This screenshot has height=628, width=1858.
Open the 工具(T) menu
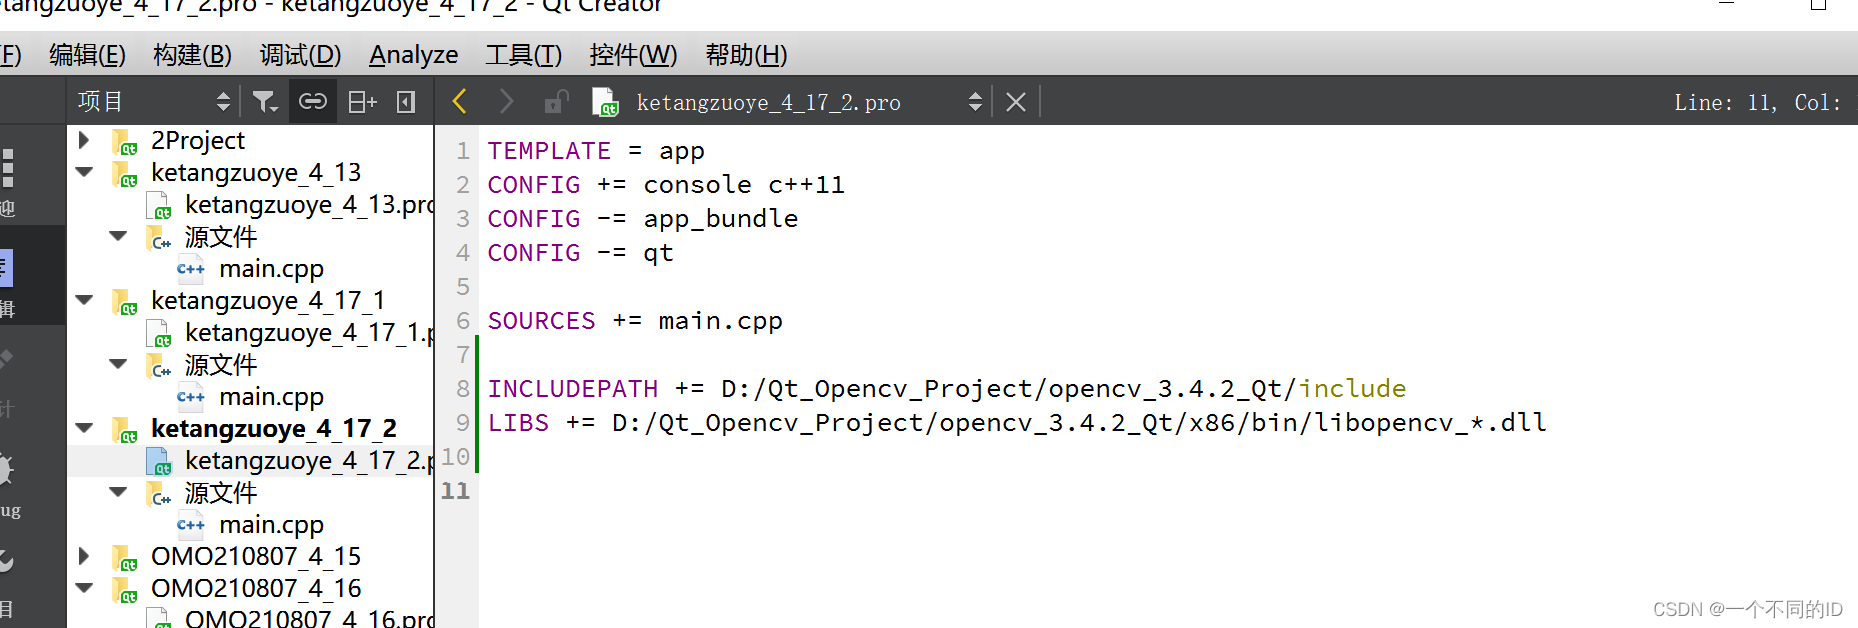[523, 55]
